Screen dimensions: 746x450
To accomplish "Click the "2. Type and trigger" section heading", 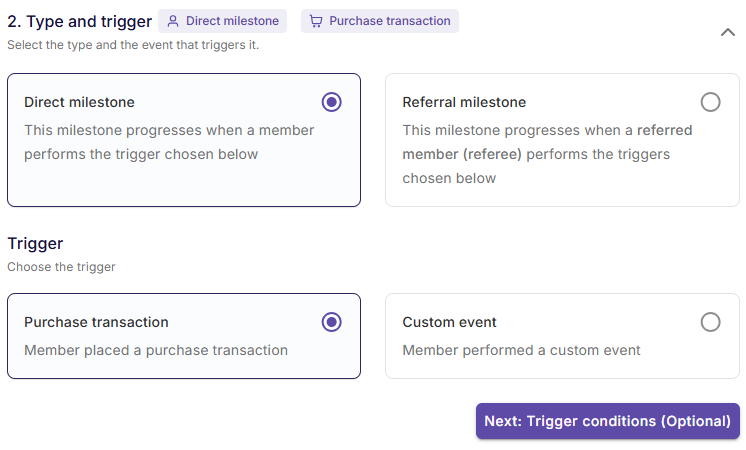I will tap(80, 21).
